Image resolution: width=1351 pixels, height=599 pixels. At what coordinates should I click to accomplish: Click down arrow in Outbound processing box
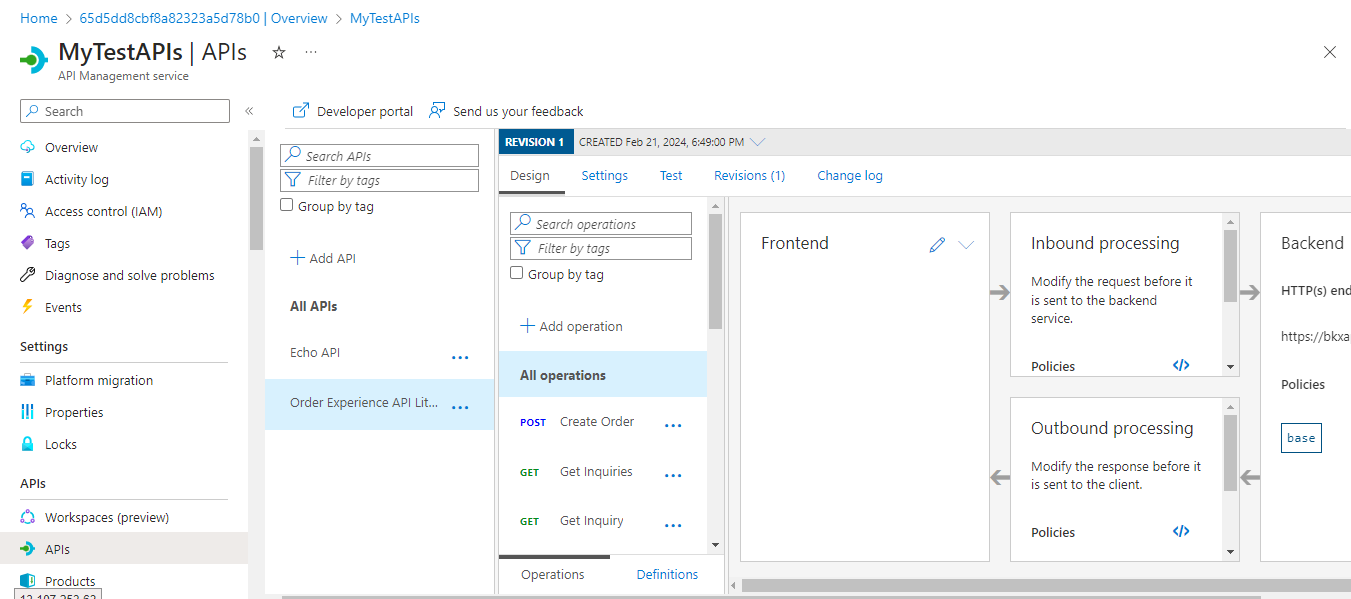pos(1231,550)
